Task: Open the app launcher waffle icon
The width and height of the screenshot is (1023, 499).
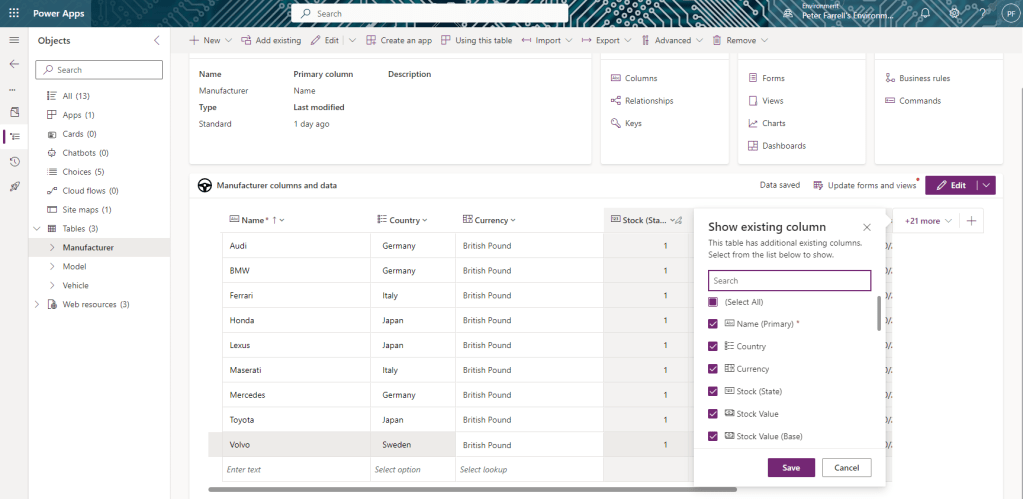Action: click(x=14, y=14)
